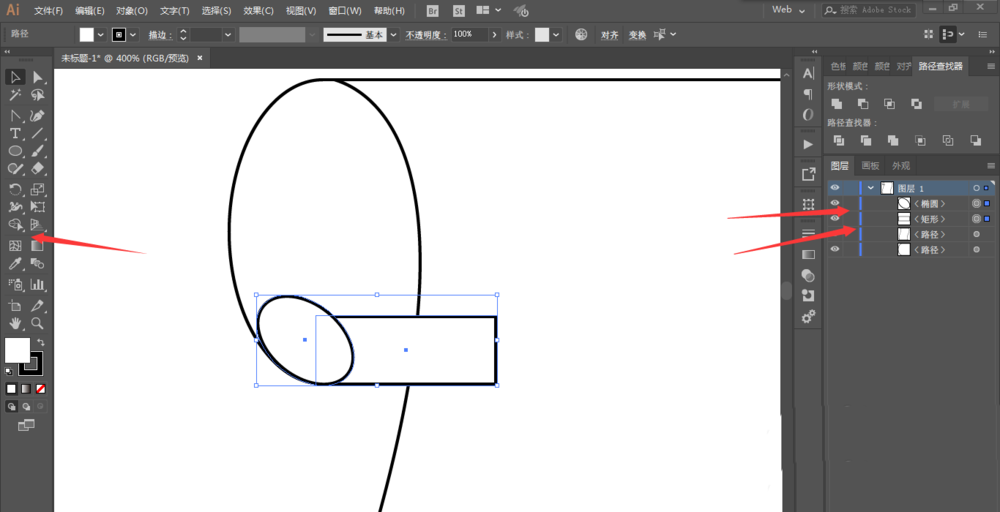Select the Column Graph tool
The height and width of the screenshot is (512, 1000).
pyautogui.click(x=38, y=284)
